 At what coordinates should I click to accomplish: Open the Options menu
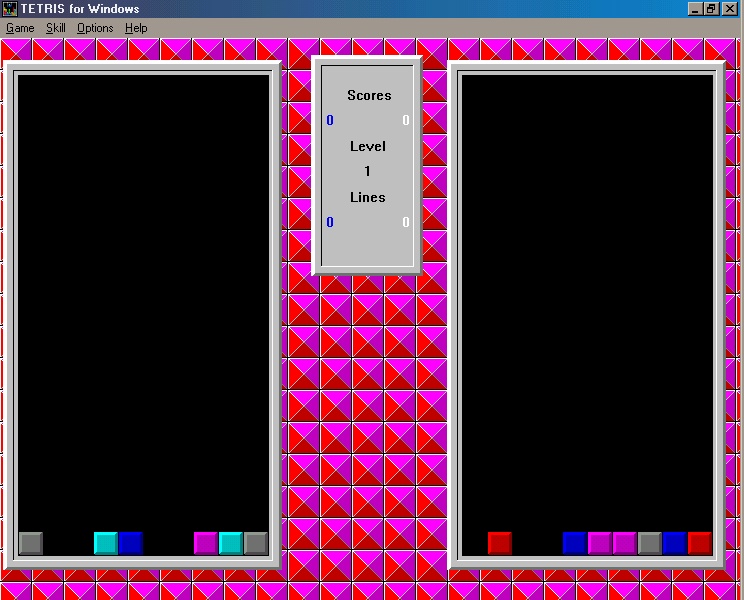tap(95, 28)
